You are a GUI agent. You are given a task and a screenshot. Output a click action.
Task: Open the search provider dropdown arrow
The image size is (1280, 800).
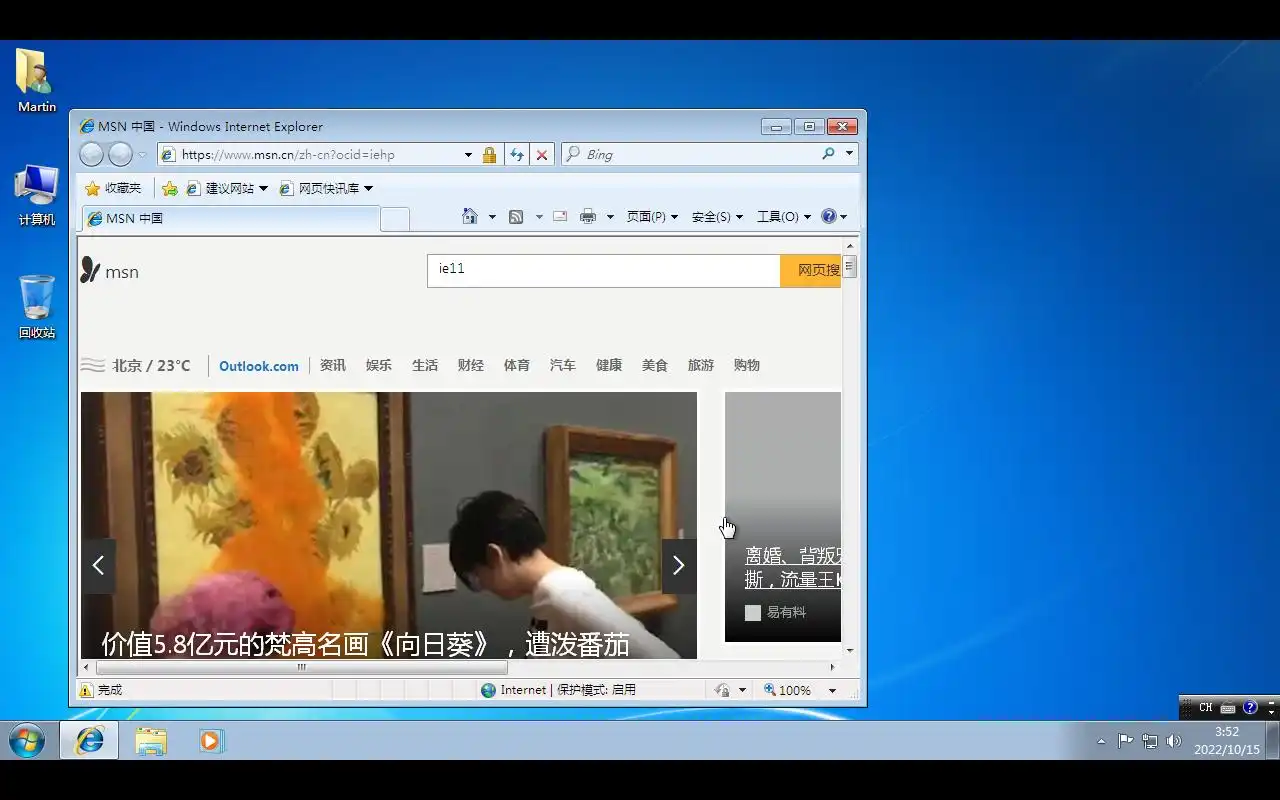point(849,154)
